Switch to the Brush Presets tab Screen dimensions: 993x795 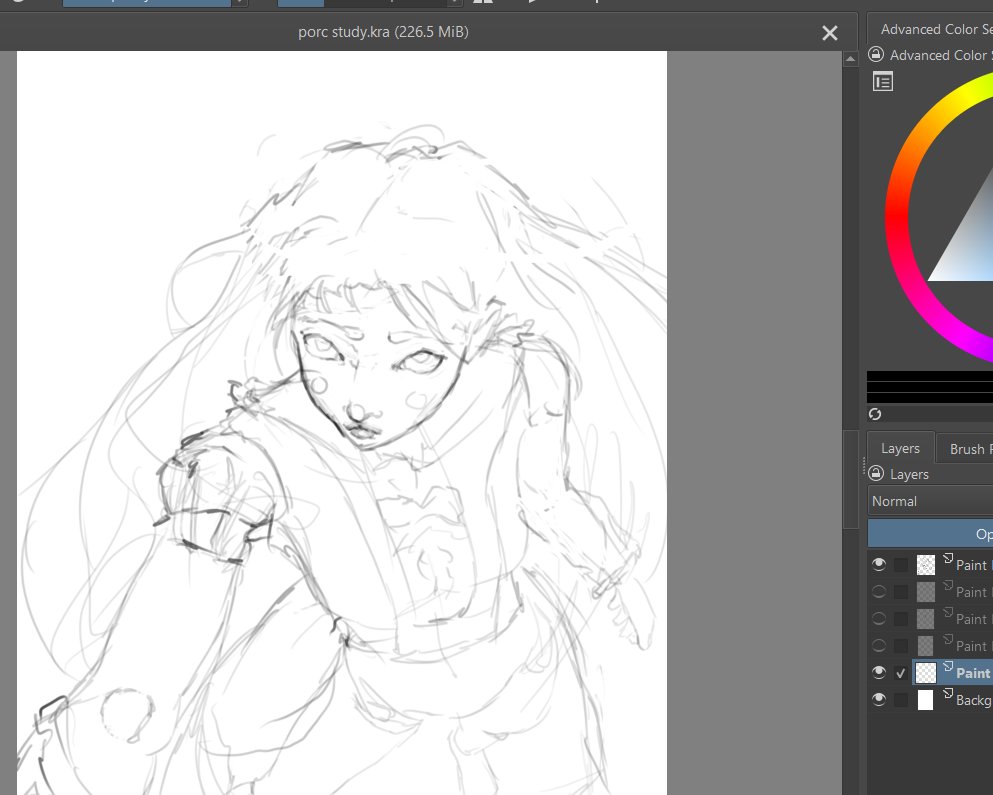click(x=965, y=449)
